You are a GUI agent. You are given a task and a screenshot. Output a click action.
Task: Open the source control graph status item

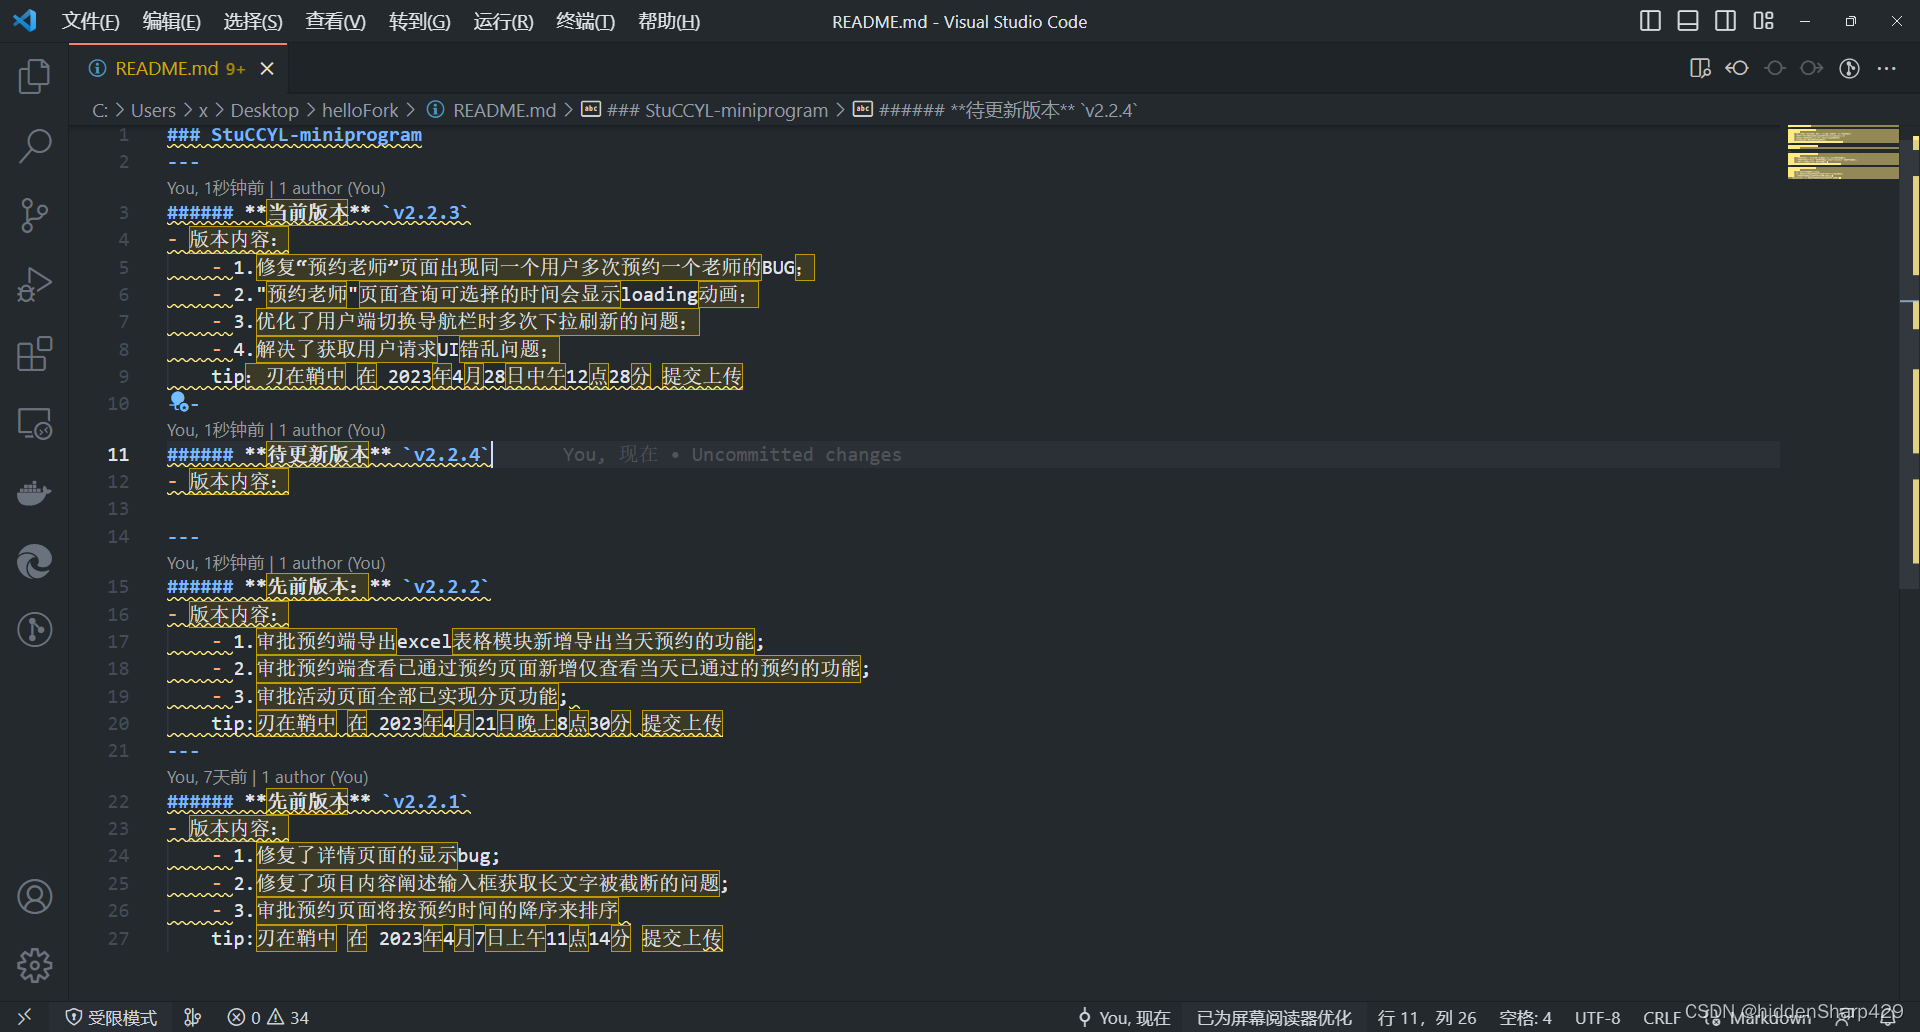[193, 1017]
